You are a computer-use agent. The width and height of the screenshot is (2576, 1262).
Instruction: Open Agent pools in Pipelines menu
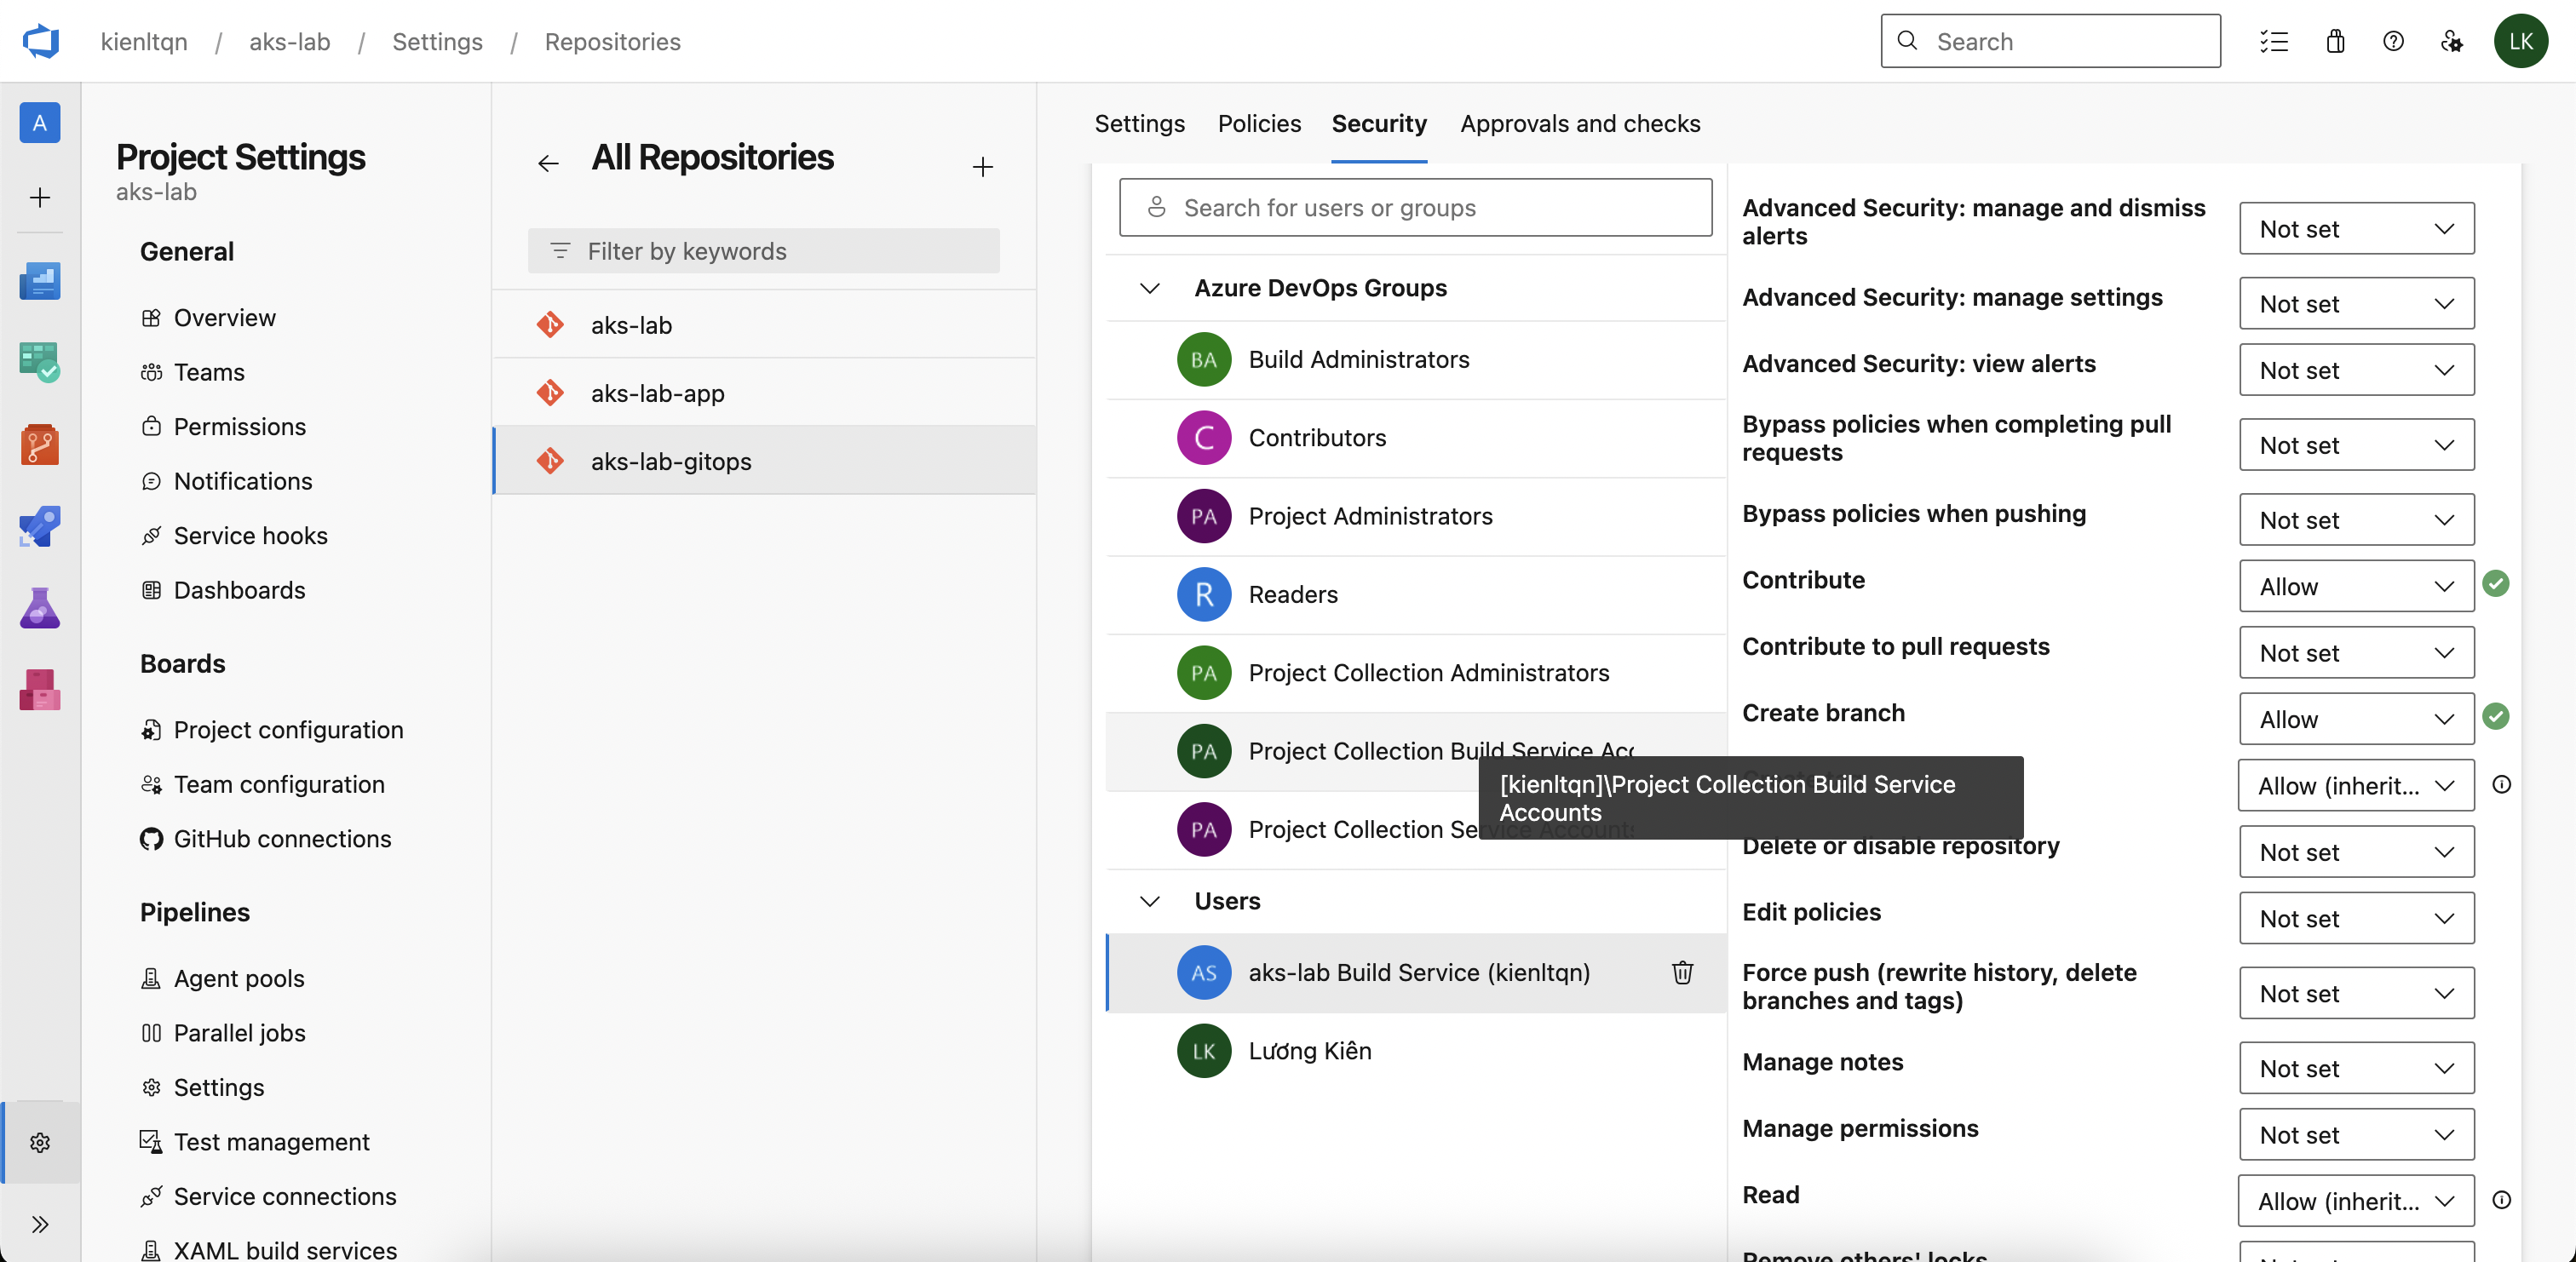pyautogui.click(x=239, y=978)
